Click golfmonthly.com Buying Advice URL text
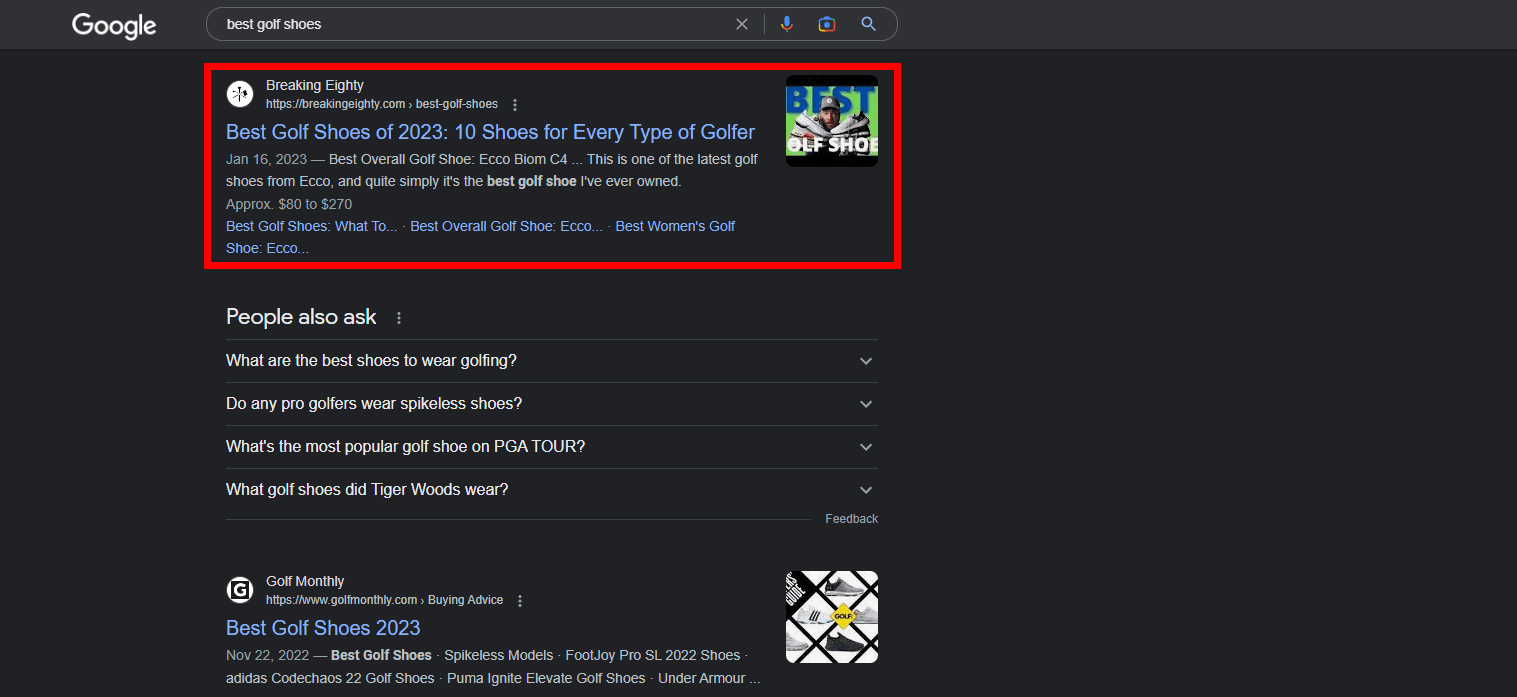The image size is (1517, 697). (385, 600)
